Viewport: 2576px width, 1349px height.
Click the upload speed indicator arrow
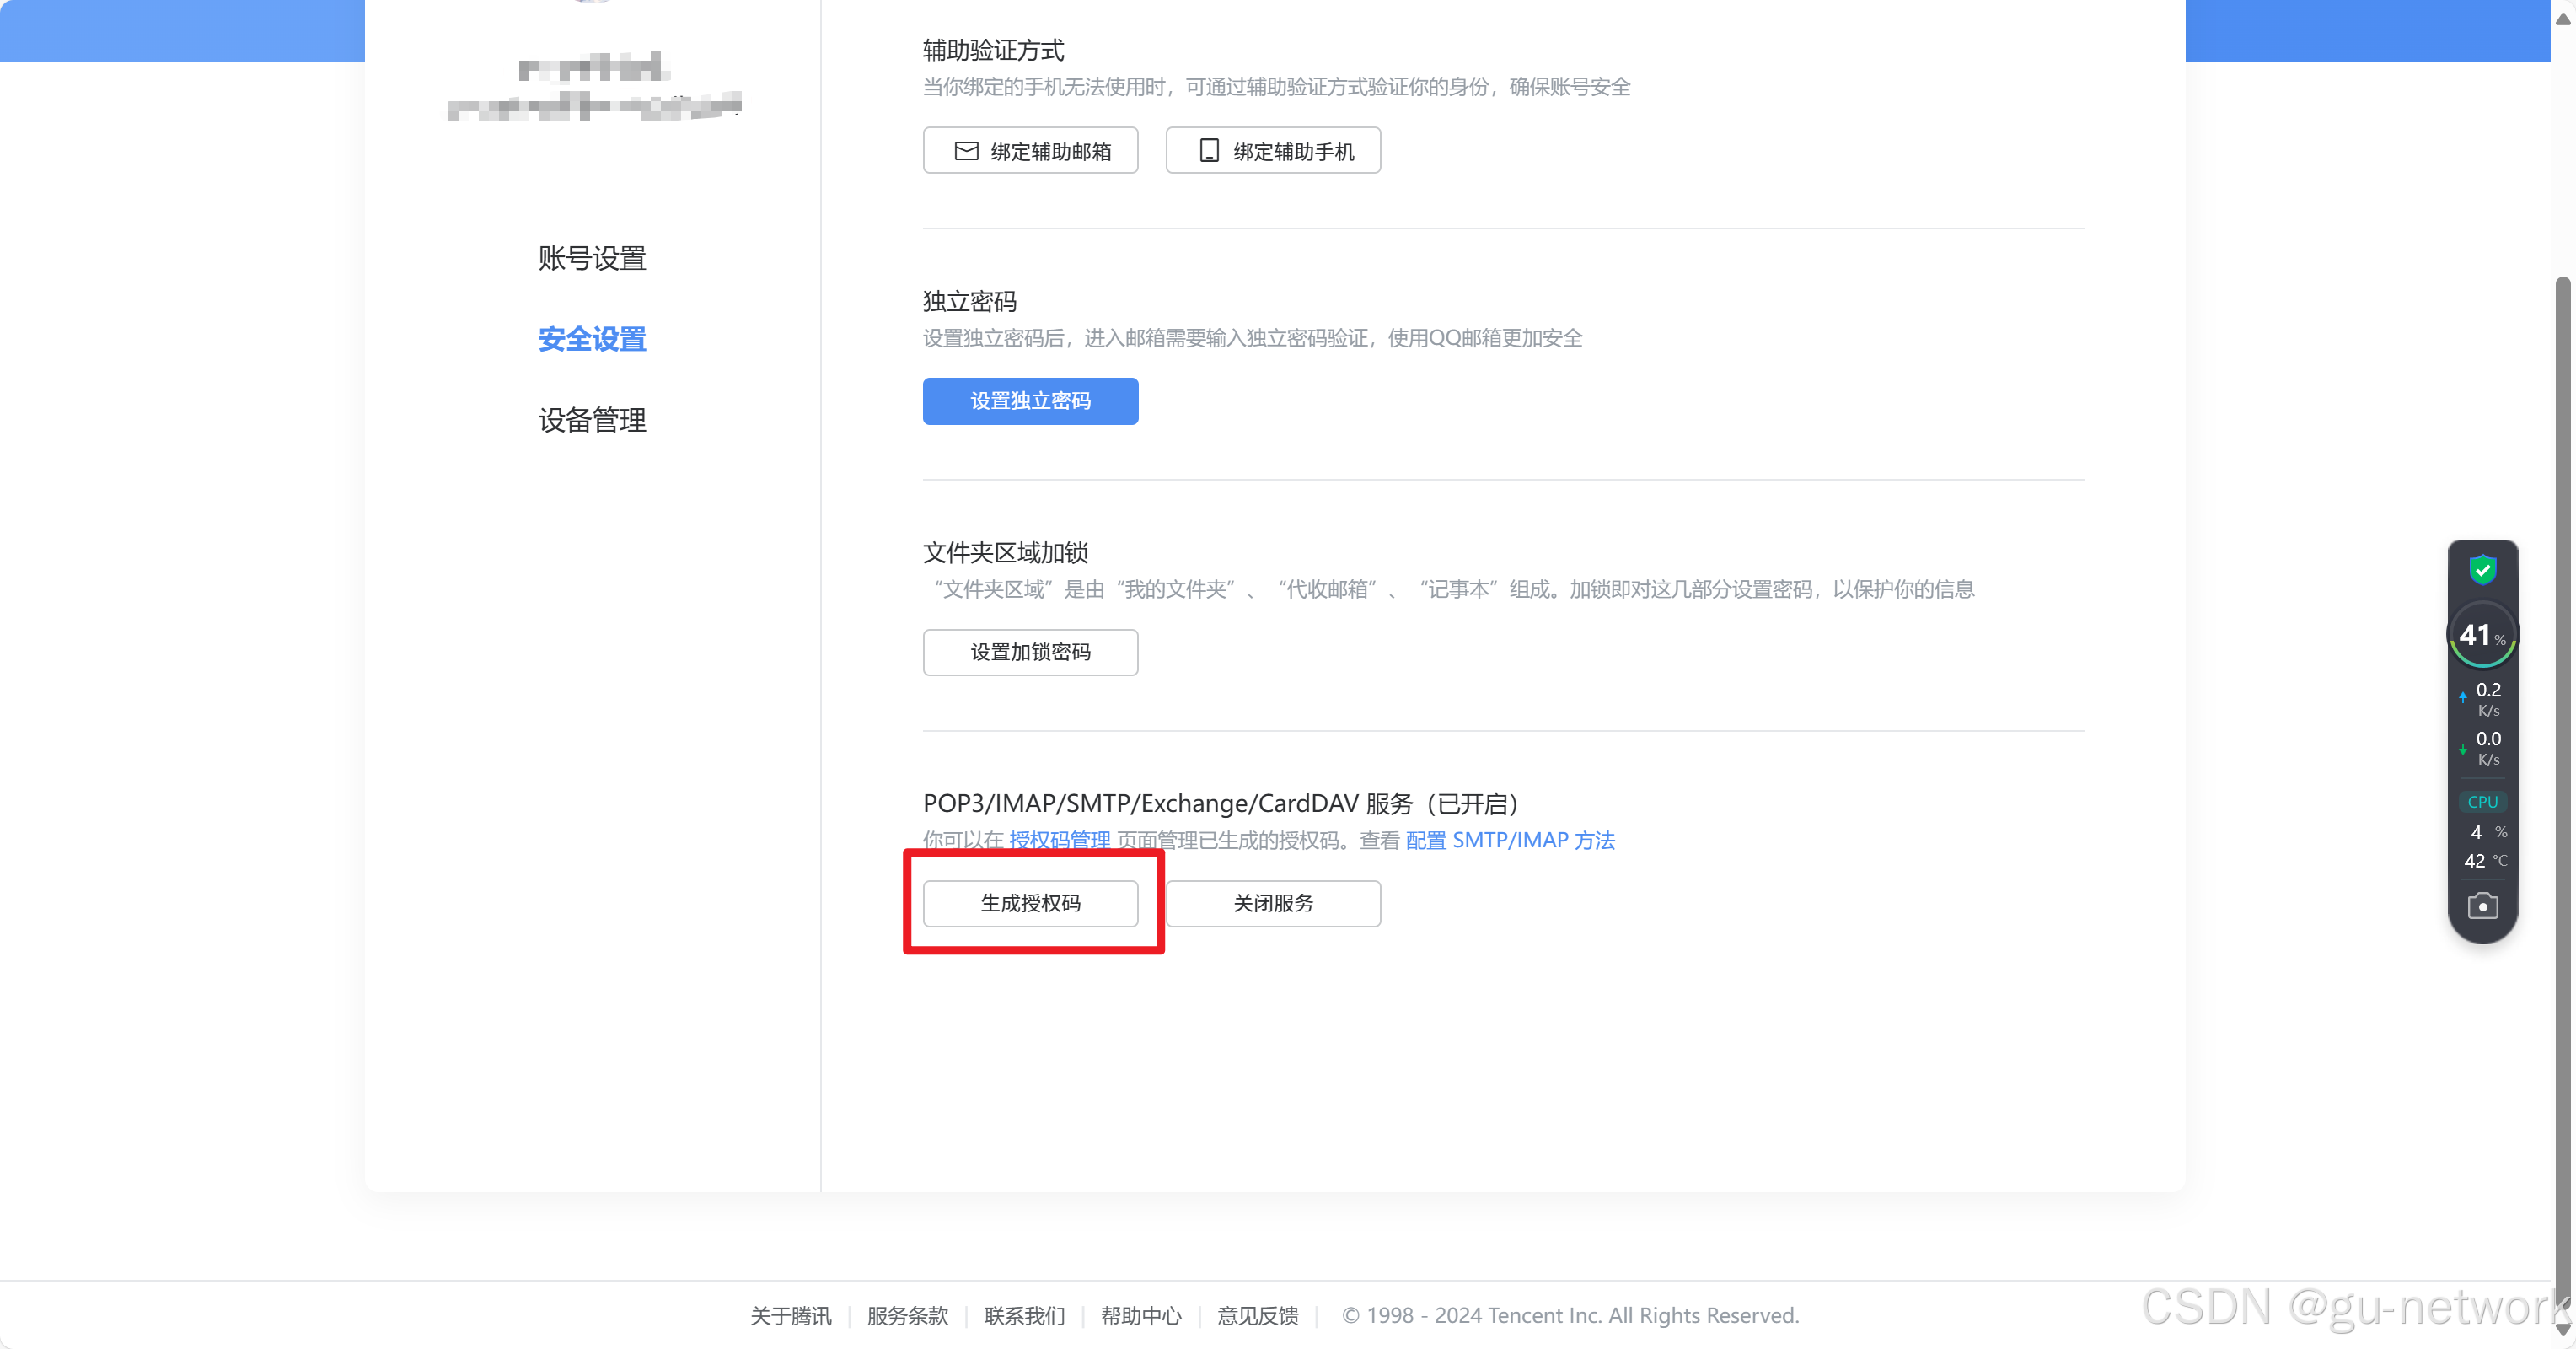coord(2462,697)
